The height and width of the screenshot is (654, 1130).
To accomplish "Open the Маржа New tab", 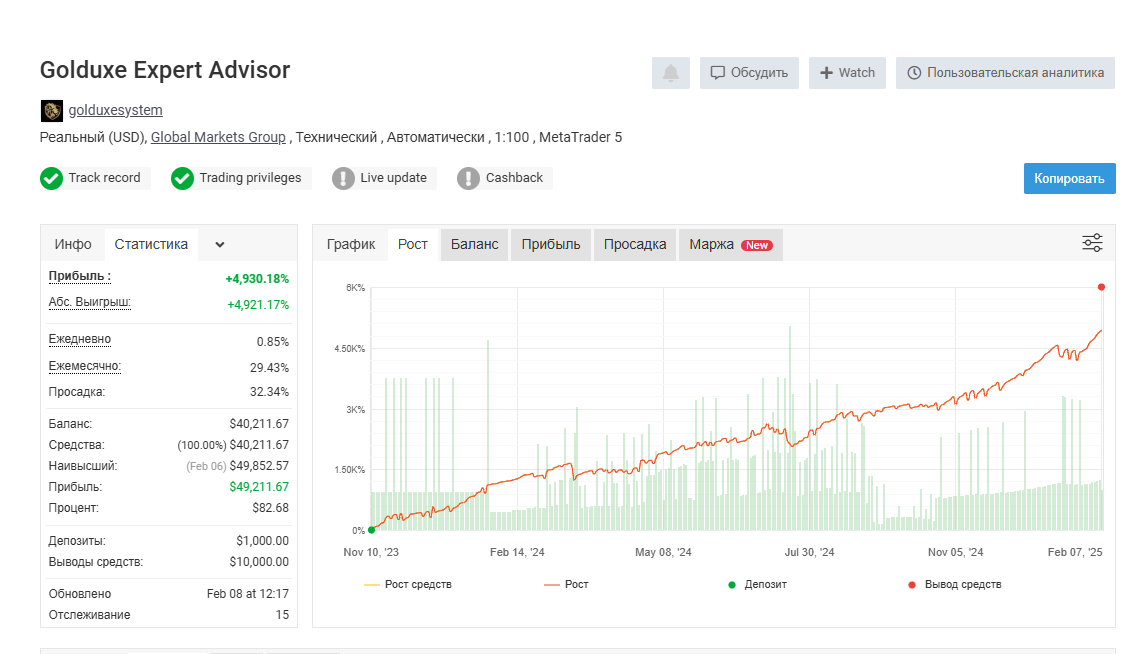I will tap(731, 244).
